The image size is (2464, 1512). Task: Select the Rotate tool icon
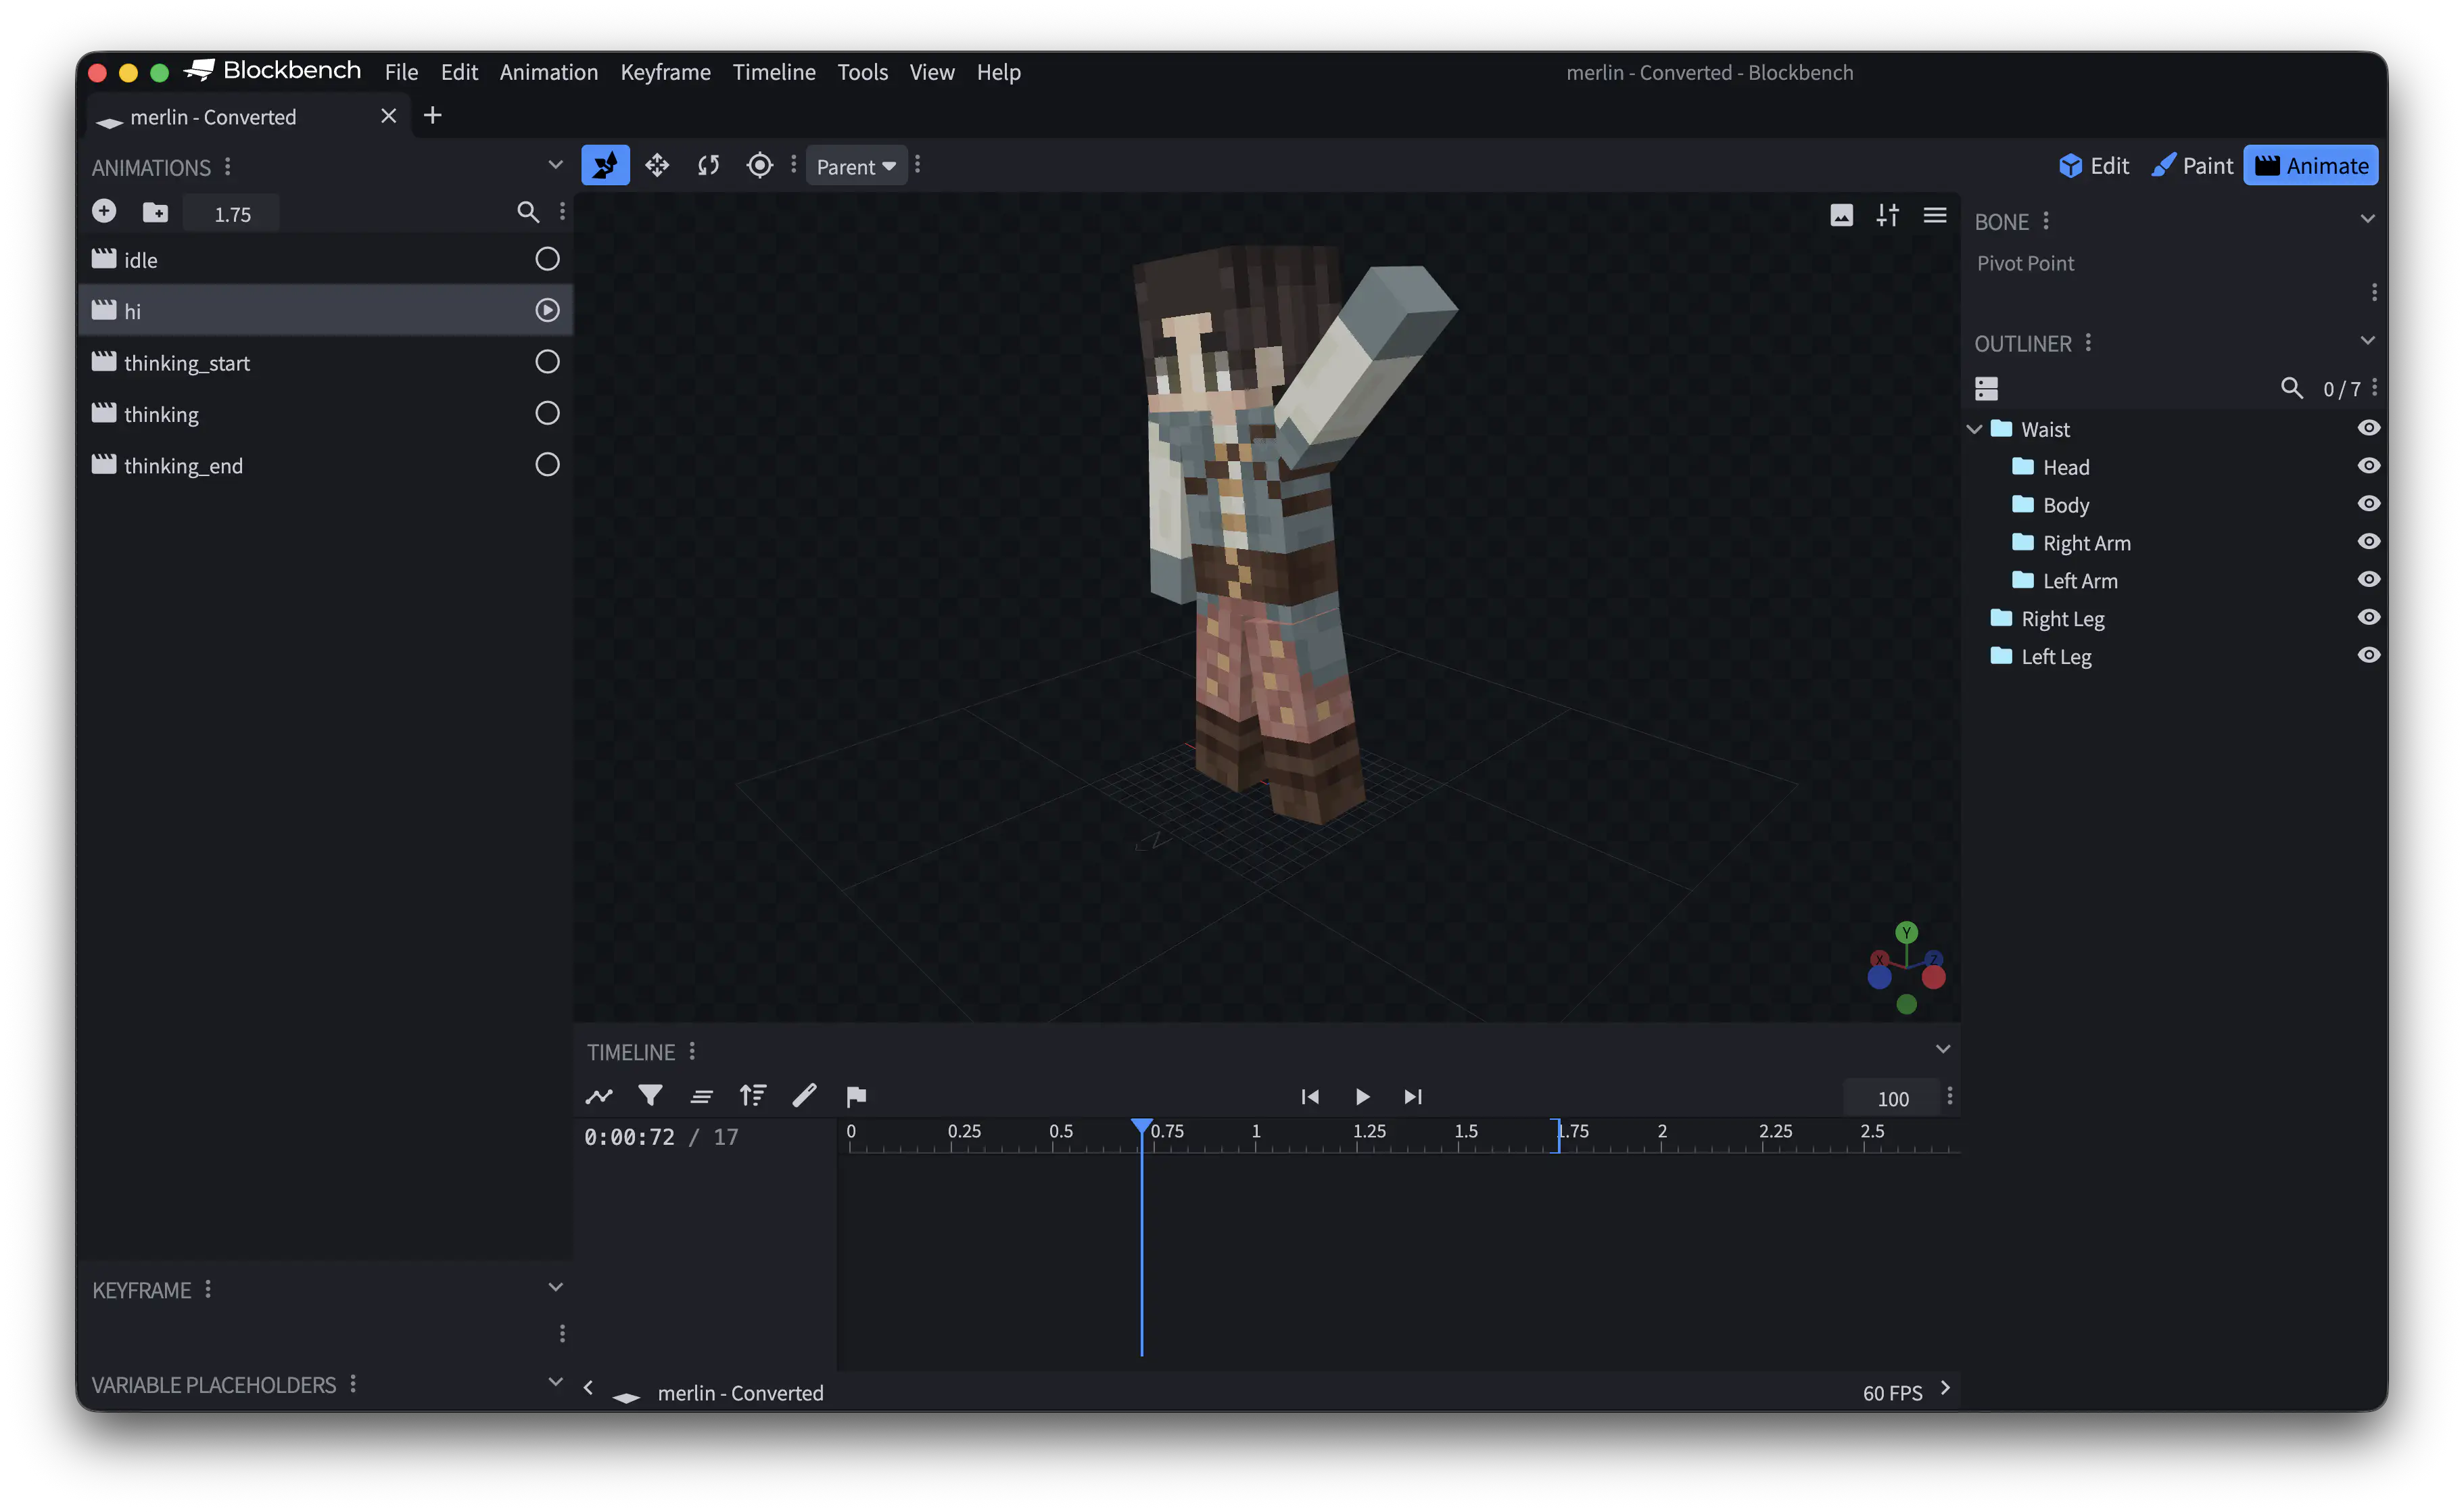[x=708, y=165]
